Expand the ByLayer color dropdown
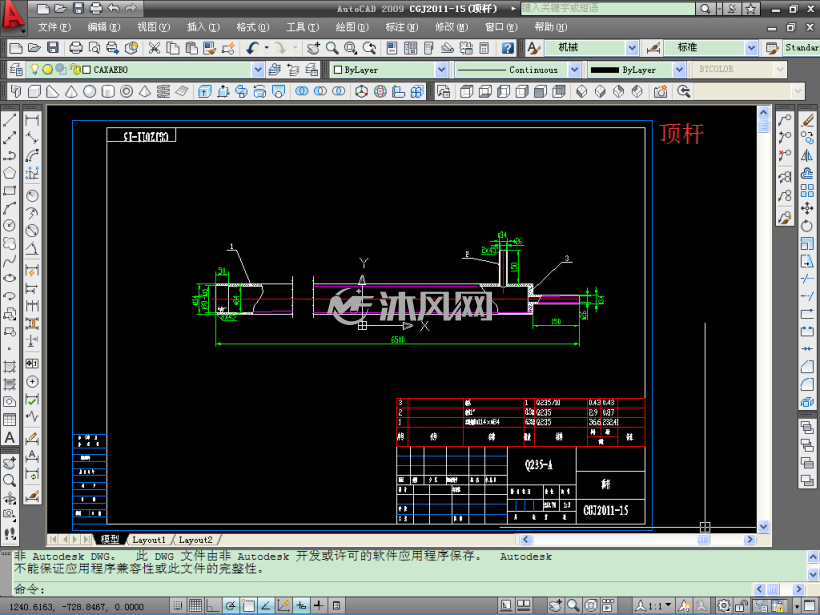This screenshot has height=615, width=820. click(390, 70)
